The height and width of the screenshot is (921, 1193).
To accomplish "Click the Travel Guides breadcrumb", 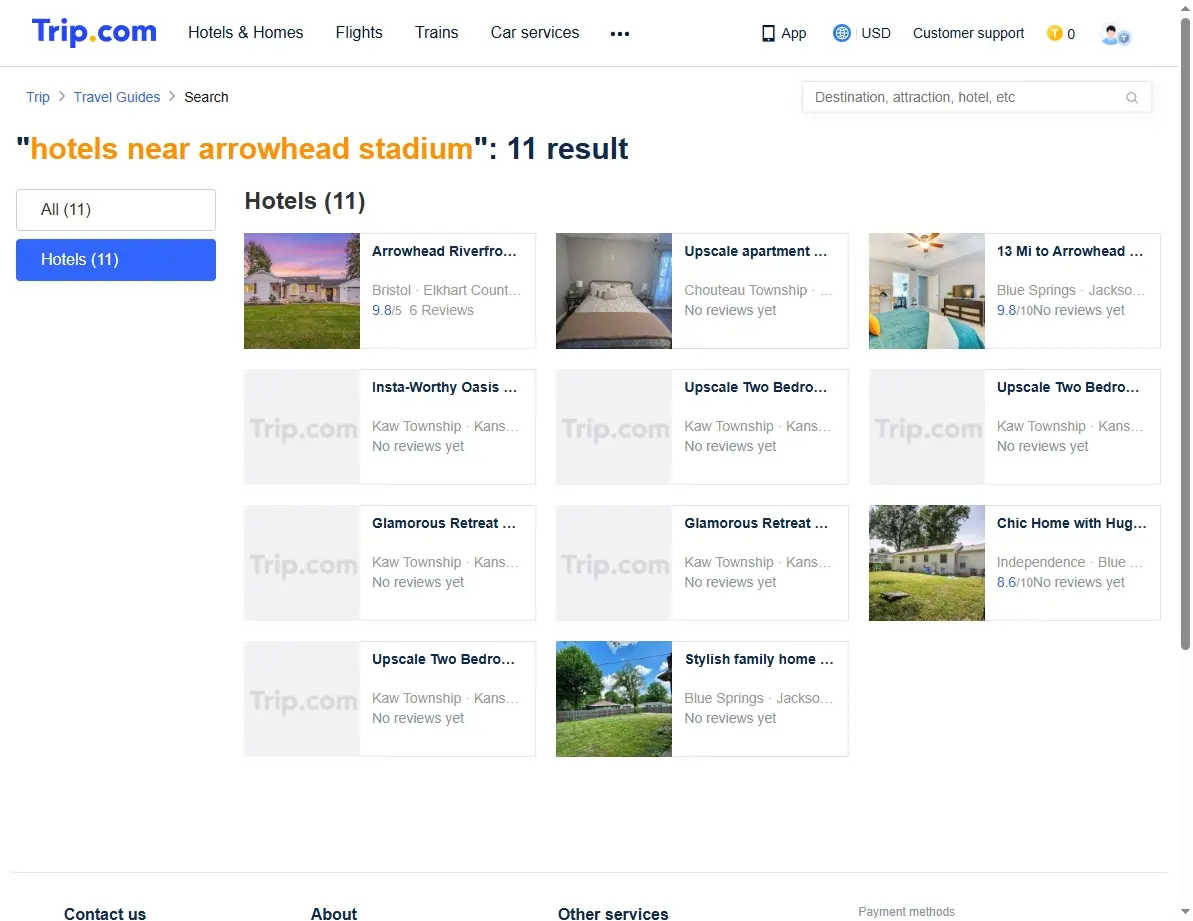I will pos(117,97).
